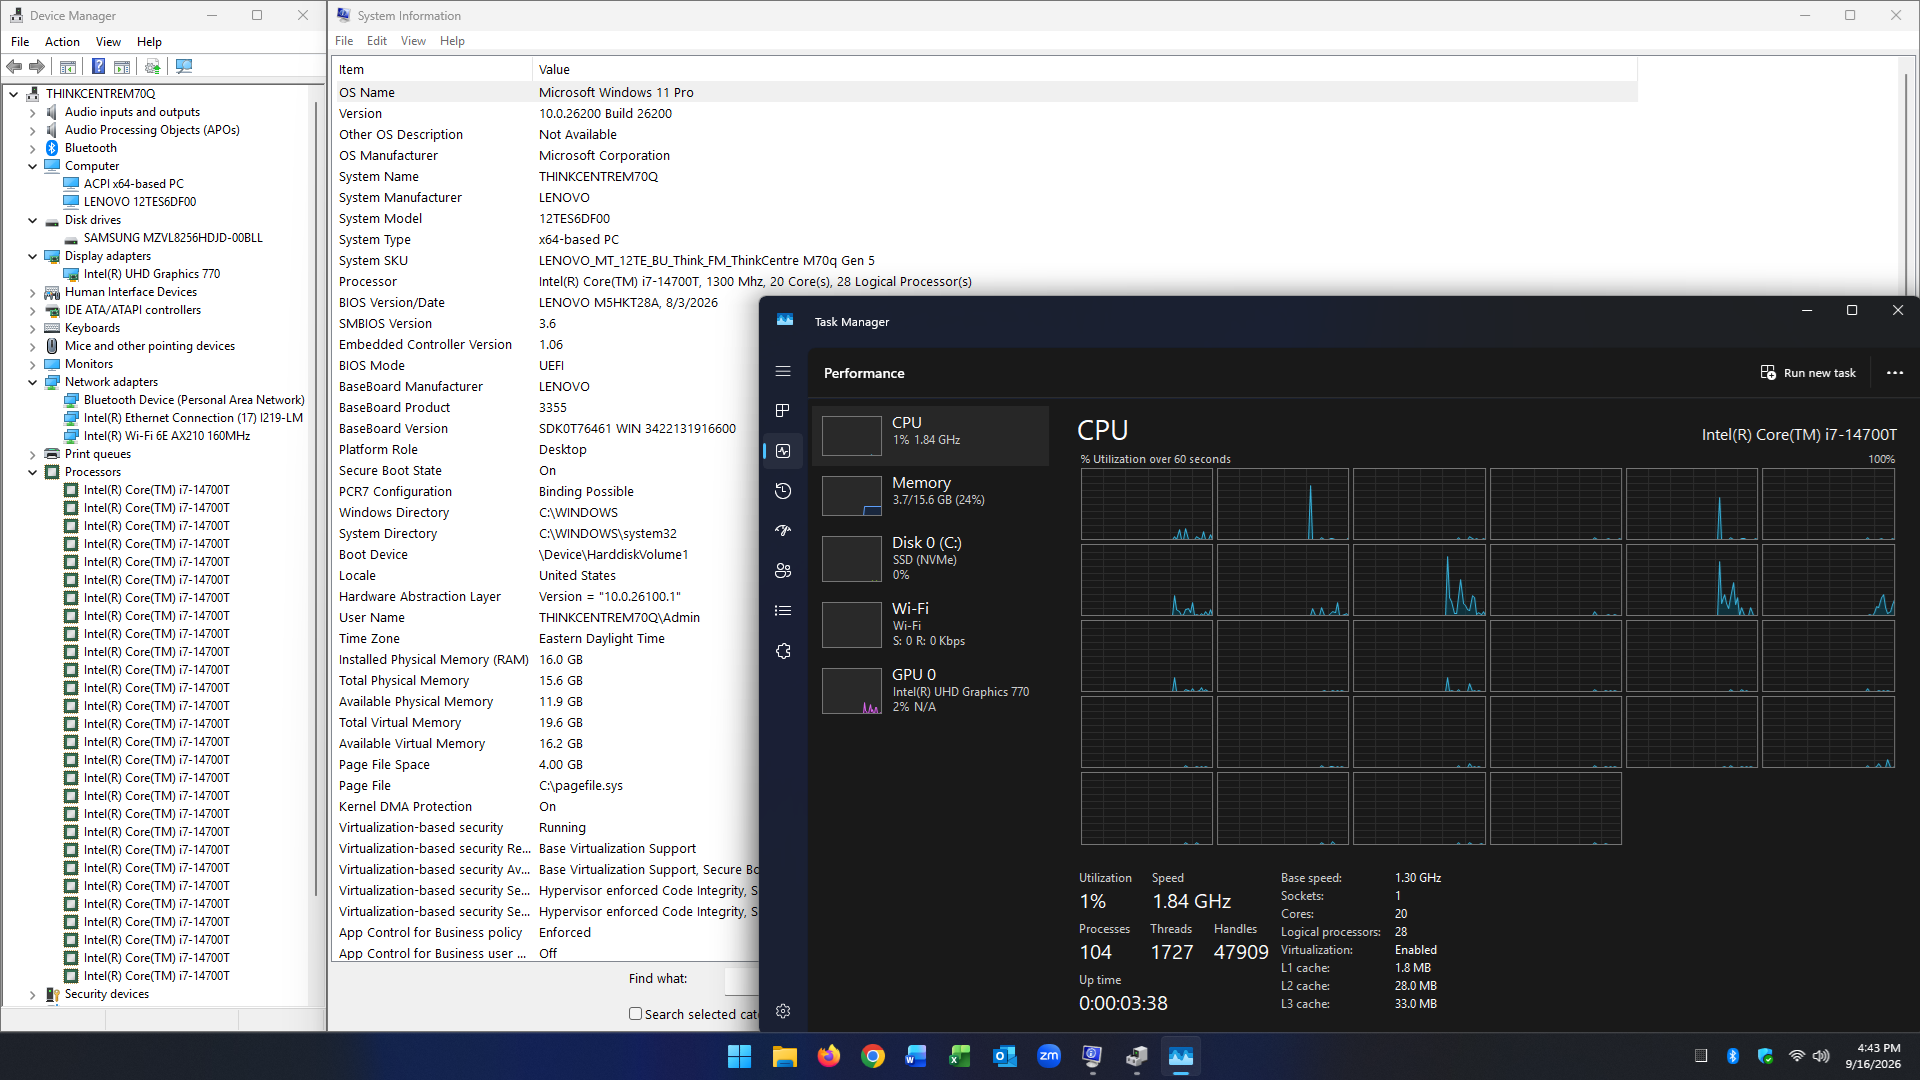Open App history in Task Manager sidebar
Viewport: 1920px width, 1080px height.
[783, 491]
